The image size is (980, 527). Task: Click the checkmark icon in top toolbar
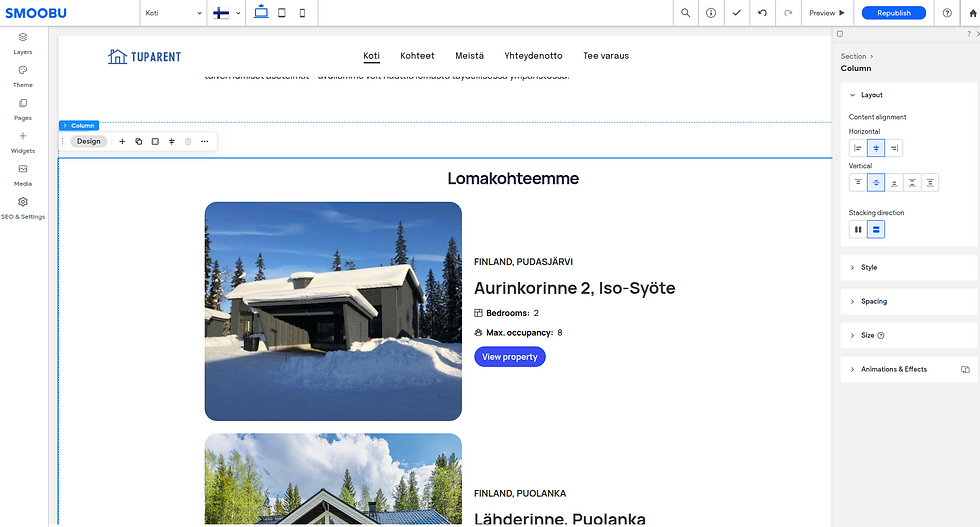737,13
